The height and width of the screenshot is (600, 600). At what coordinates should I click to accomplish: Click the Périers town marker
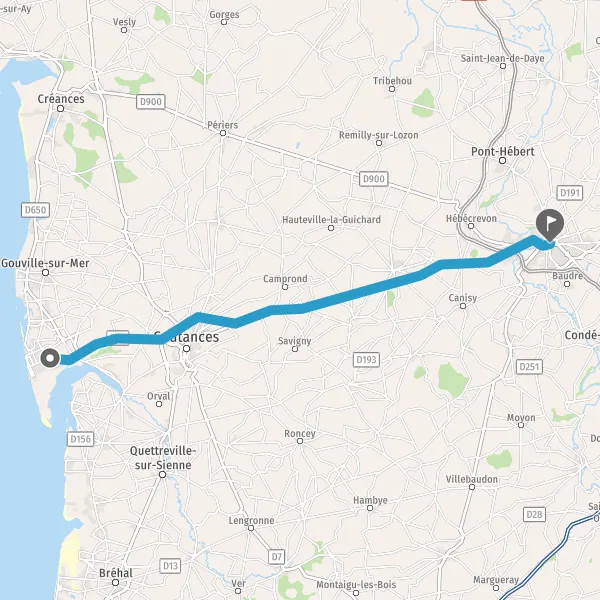tap(223, 133)
